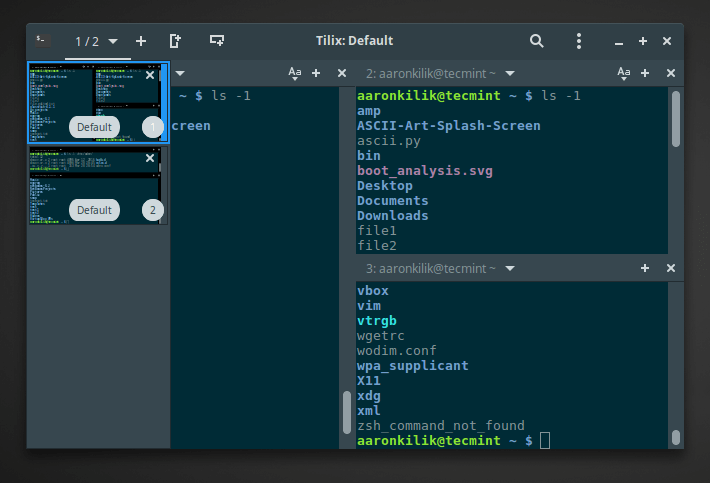
Task: Open the Aa text options in terminal 2
Action: 624,73
